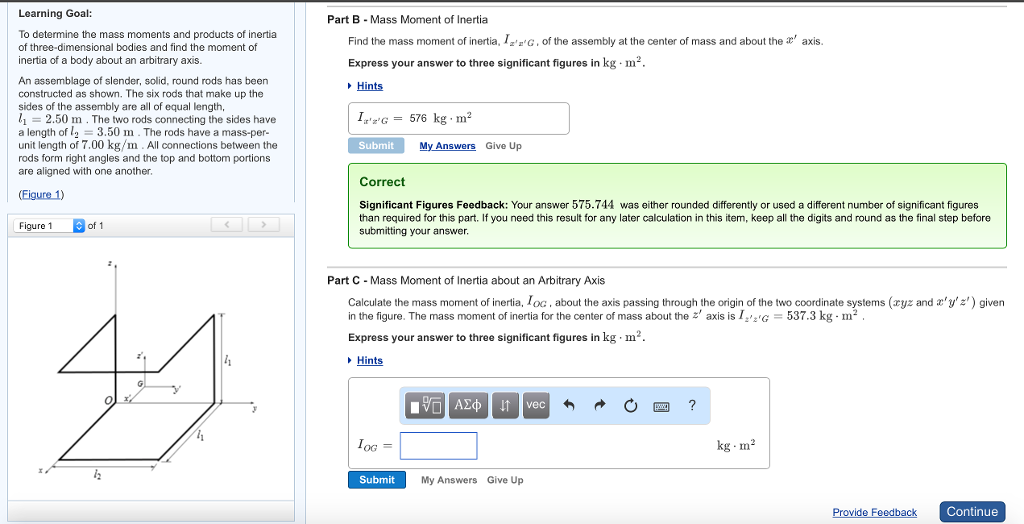Click the green 'Correct' feedback text
This screenshot has width=1024, height=524.
tap(382, 182)
